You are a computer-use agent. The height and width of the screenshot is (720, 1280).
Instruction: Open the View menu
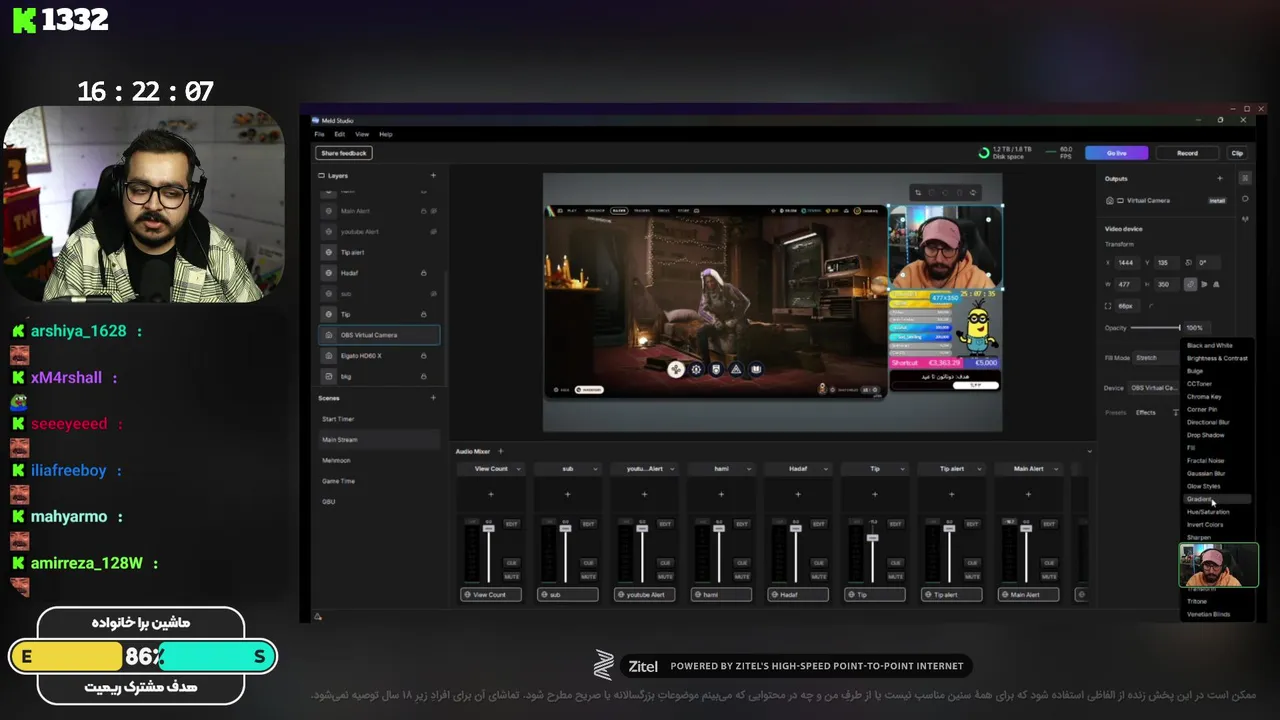362,134
